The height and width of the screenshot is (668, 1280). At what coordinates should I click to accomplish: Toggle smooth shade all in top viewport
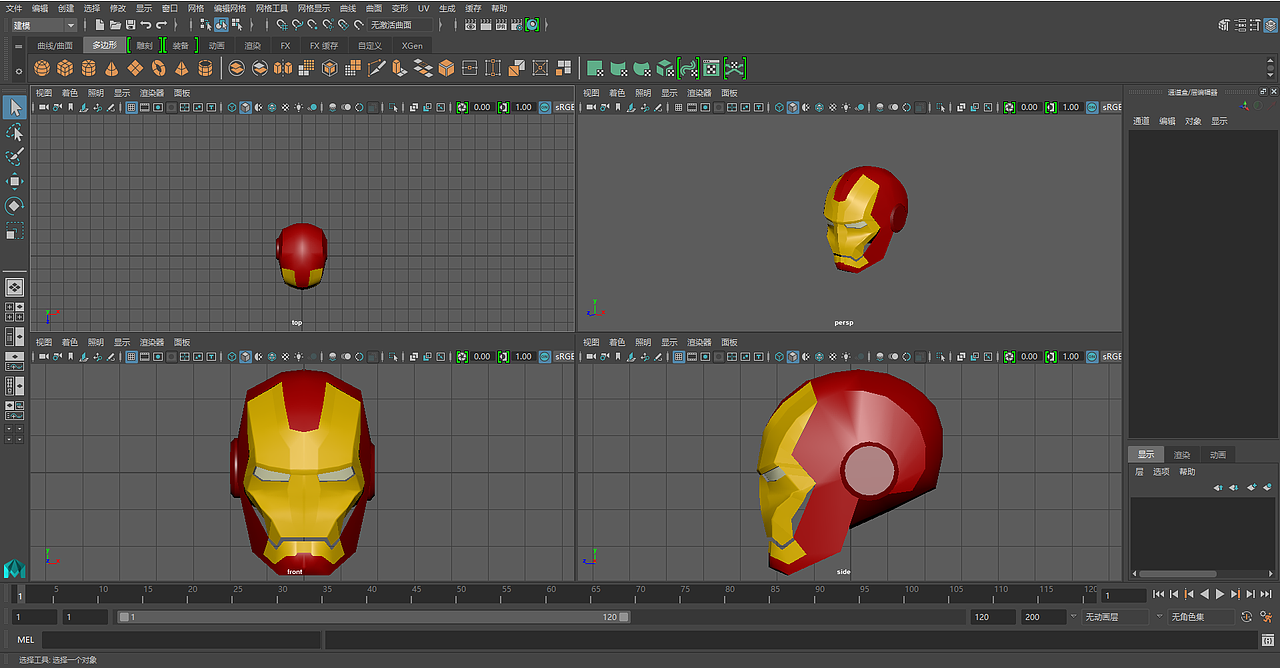tap(245, 107)
